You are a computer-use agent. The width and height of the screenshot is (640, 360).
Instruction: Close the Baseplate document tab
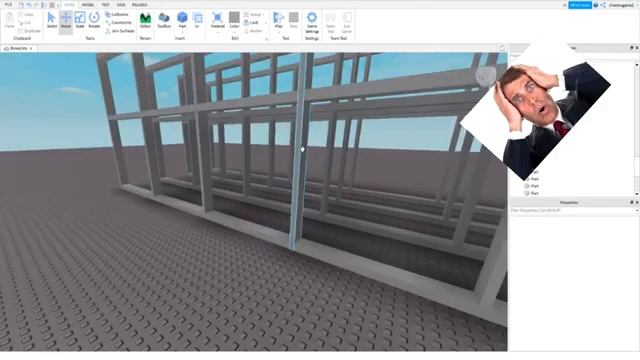(x=31, y=48)
